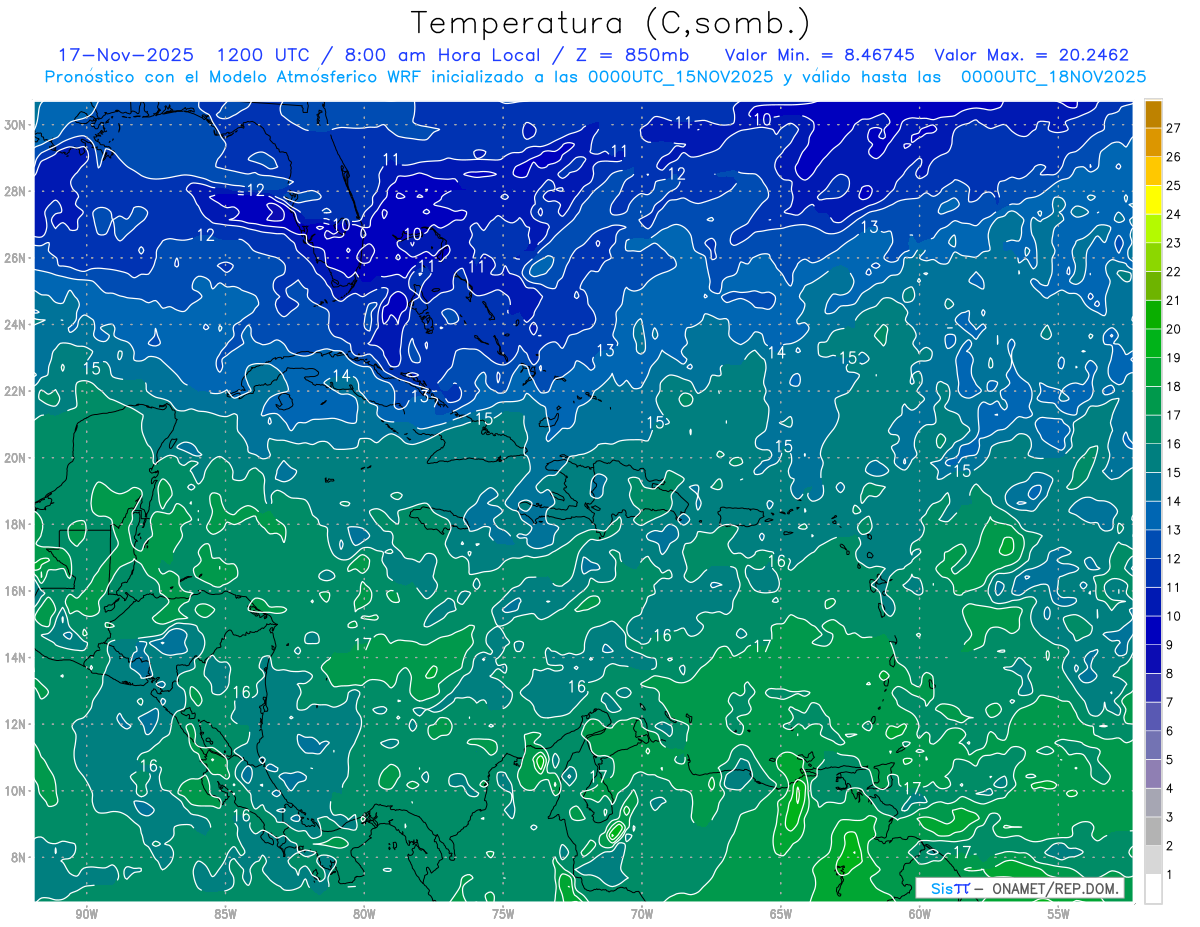Click the 28N latitude axis label
Screen dimensions: 1200x927
16,191
